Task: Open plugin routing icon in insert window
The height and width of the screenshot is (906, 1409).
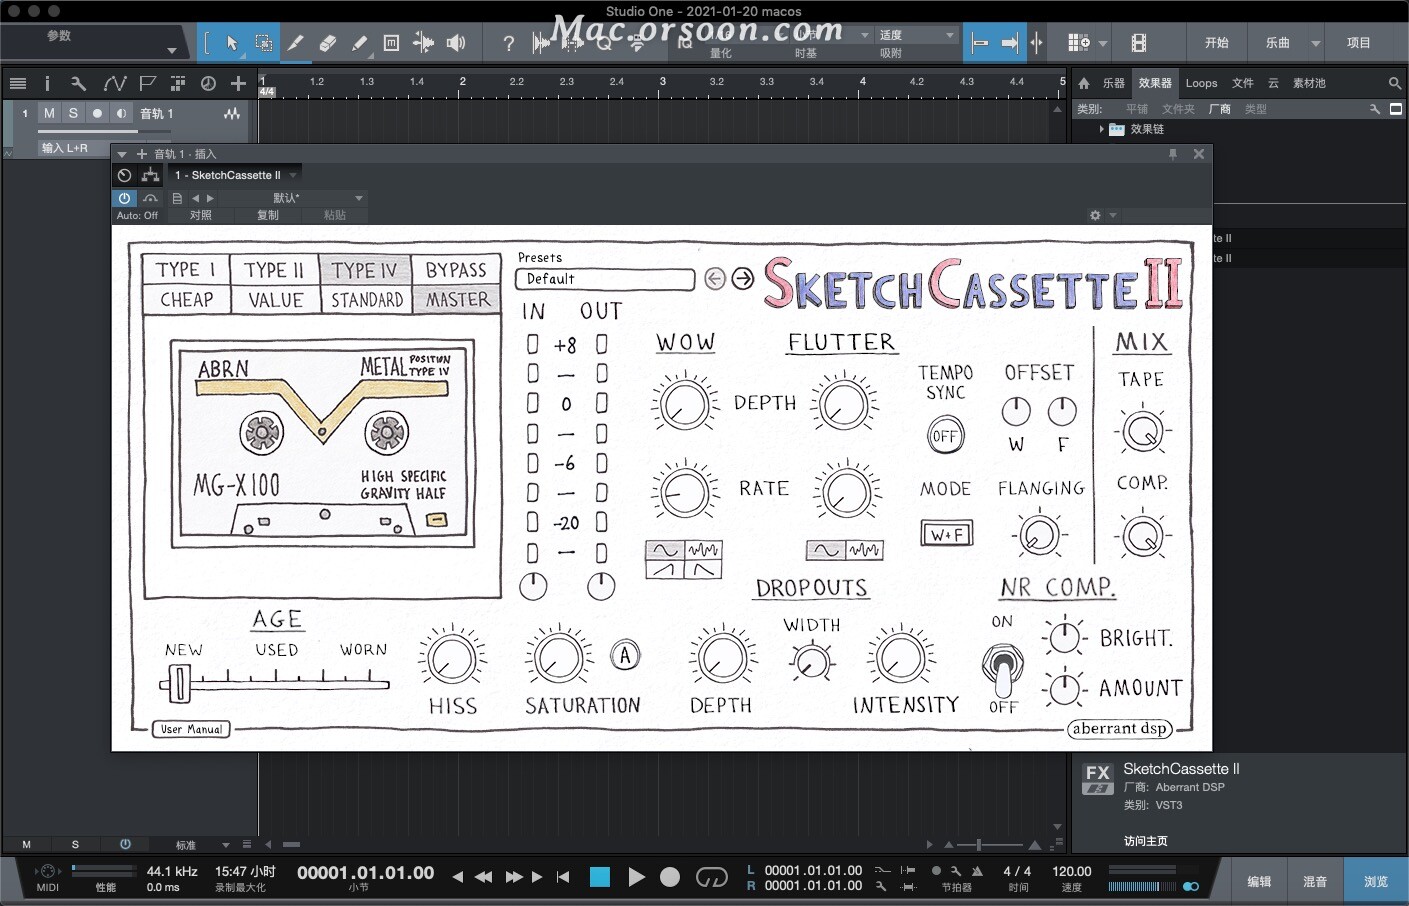Action: tap(150, 175)
